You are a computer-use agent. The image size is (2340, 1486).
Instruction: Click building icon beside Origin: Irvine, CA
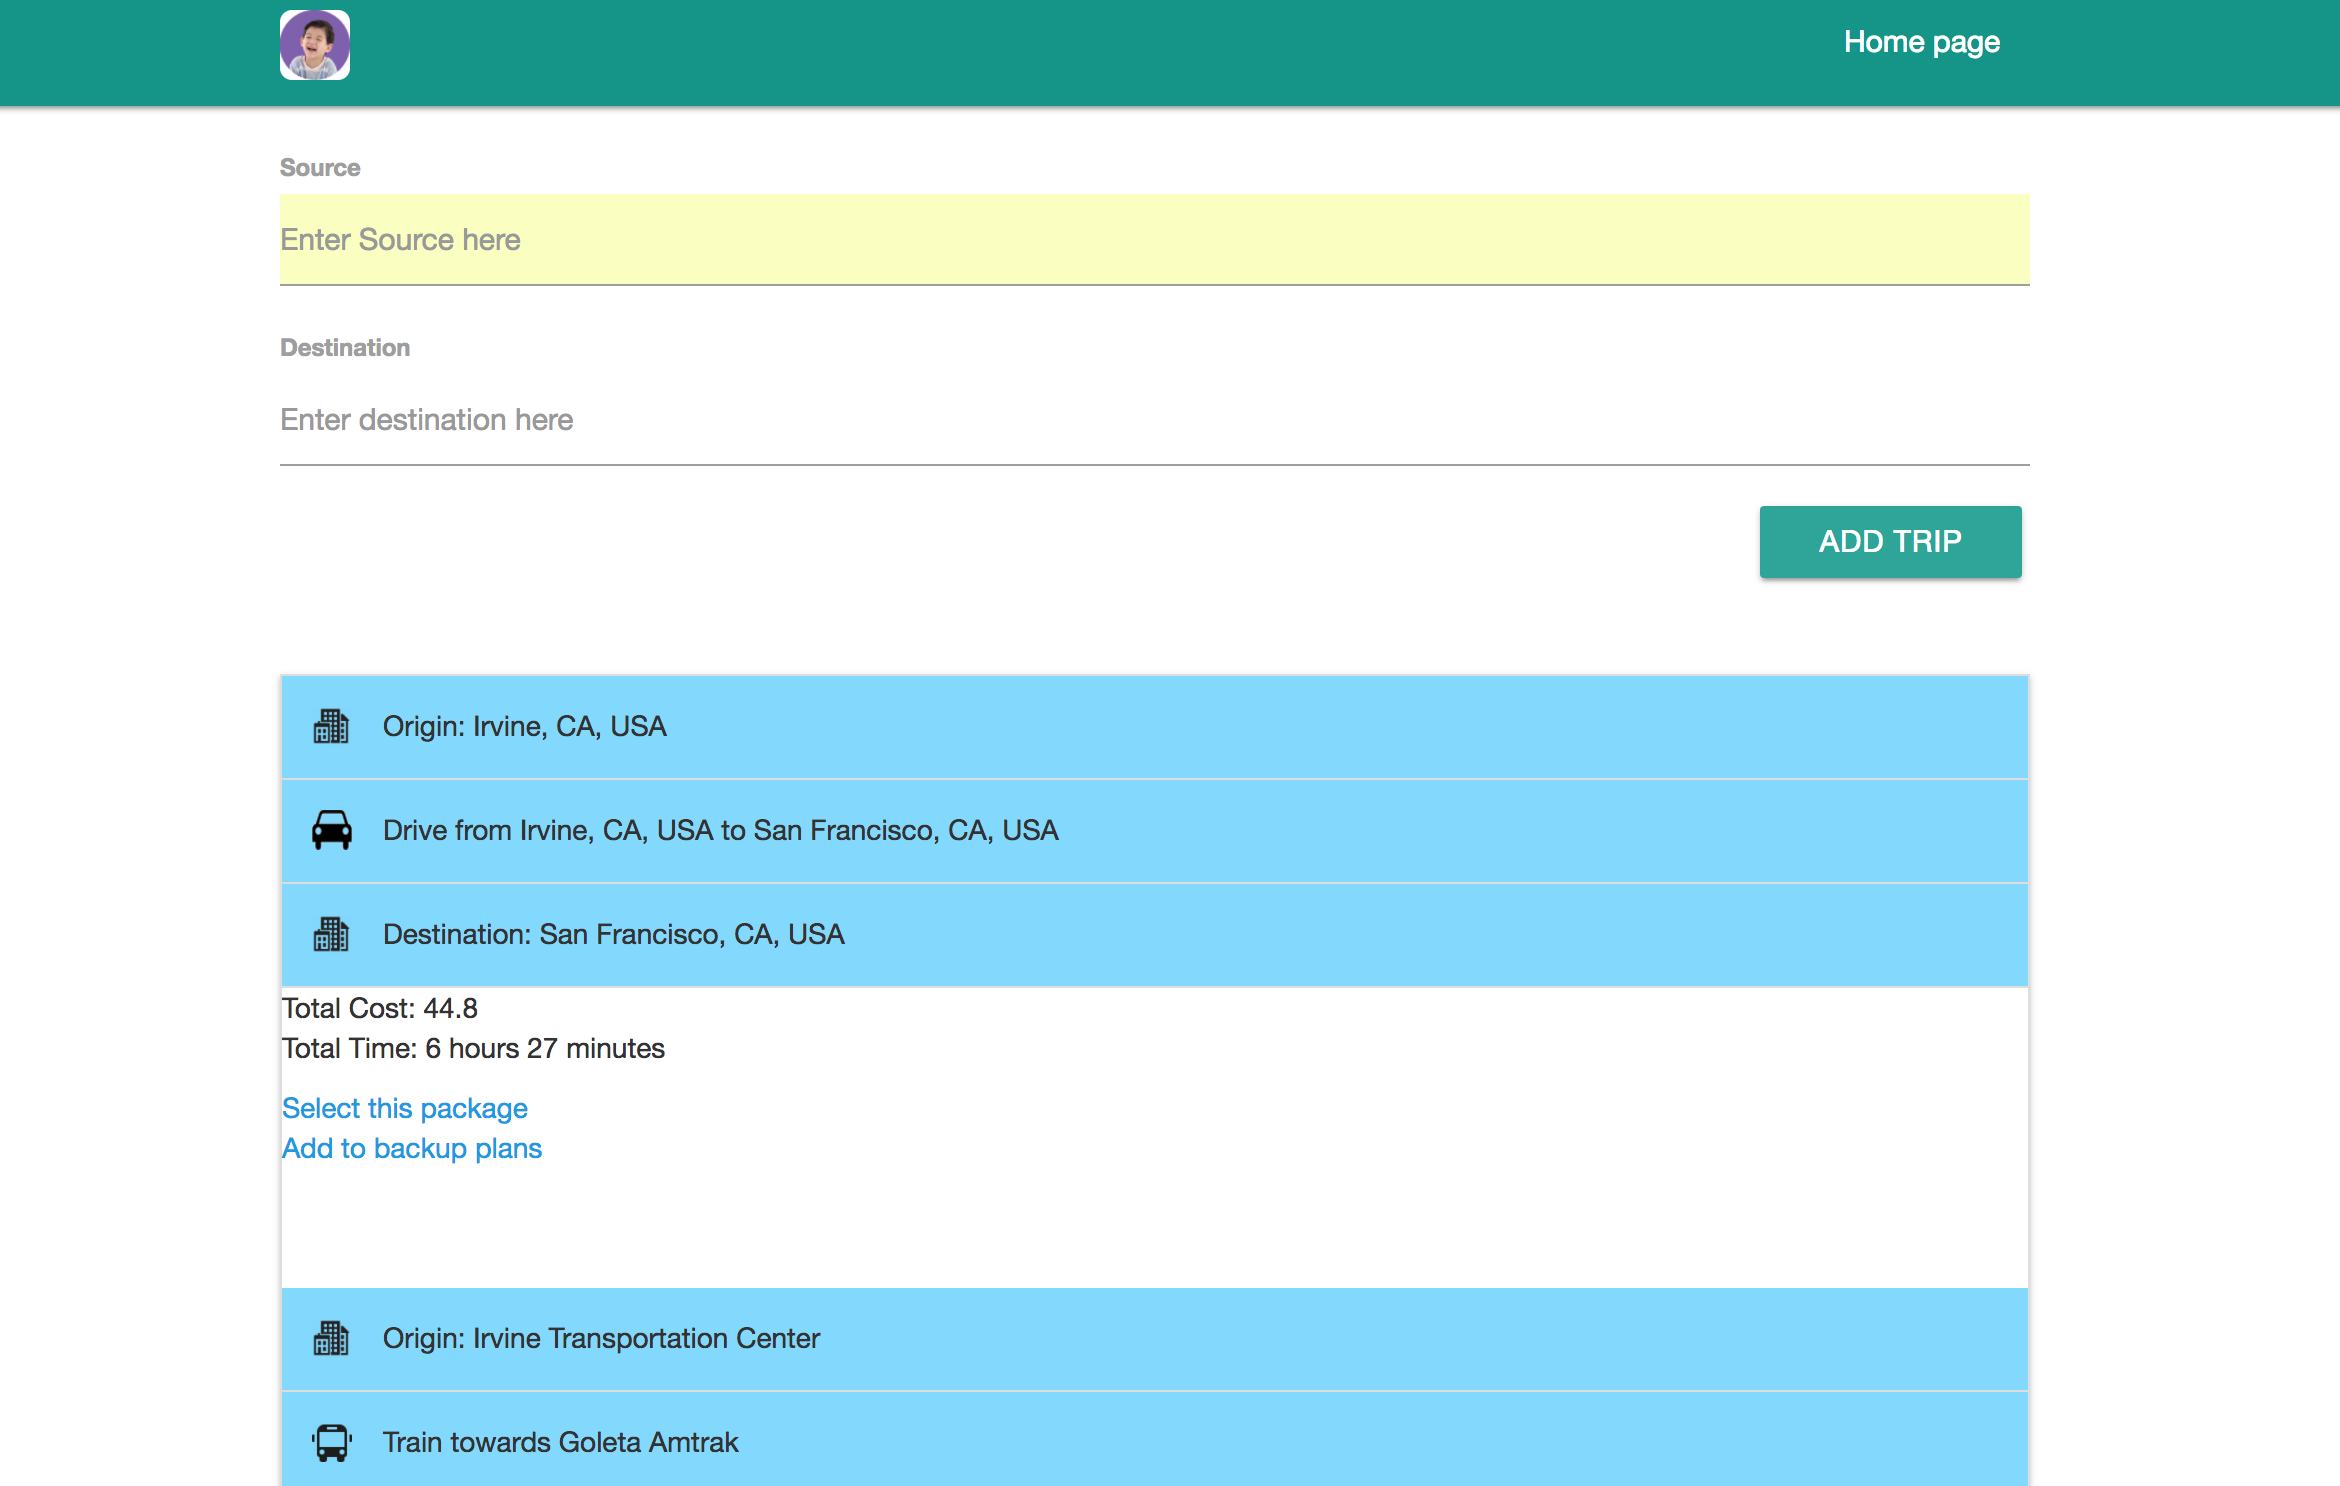(331, 727)
